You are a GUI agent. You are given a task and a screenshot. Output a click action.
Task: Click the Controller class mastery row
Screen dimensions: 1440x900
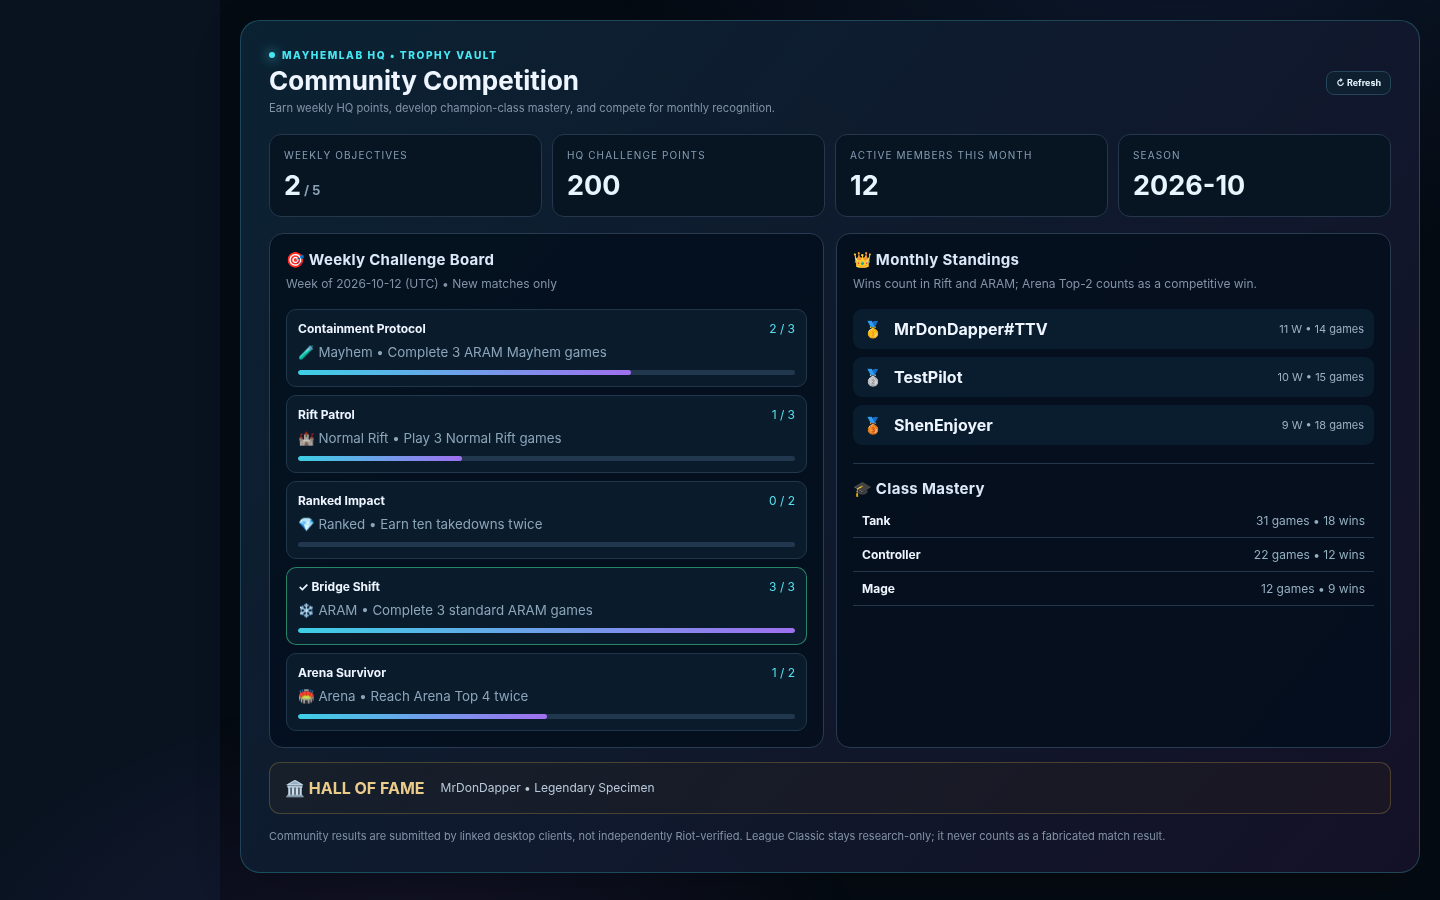[x=1113, y=555]
